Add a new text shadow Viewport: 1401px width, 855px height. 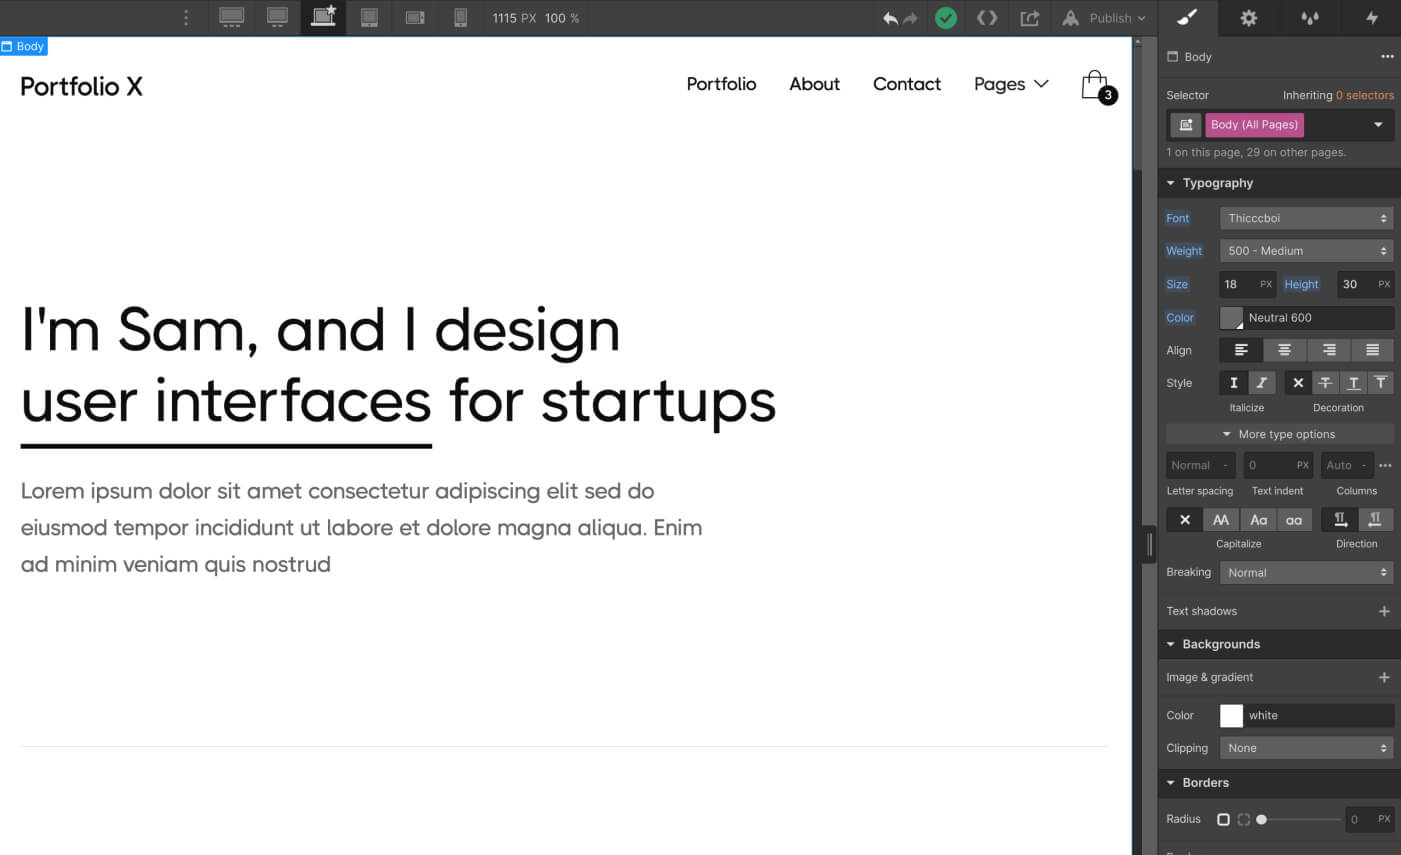pos(1385,610)
